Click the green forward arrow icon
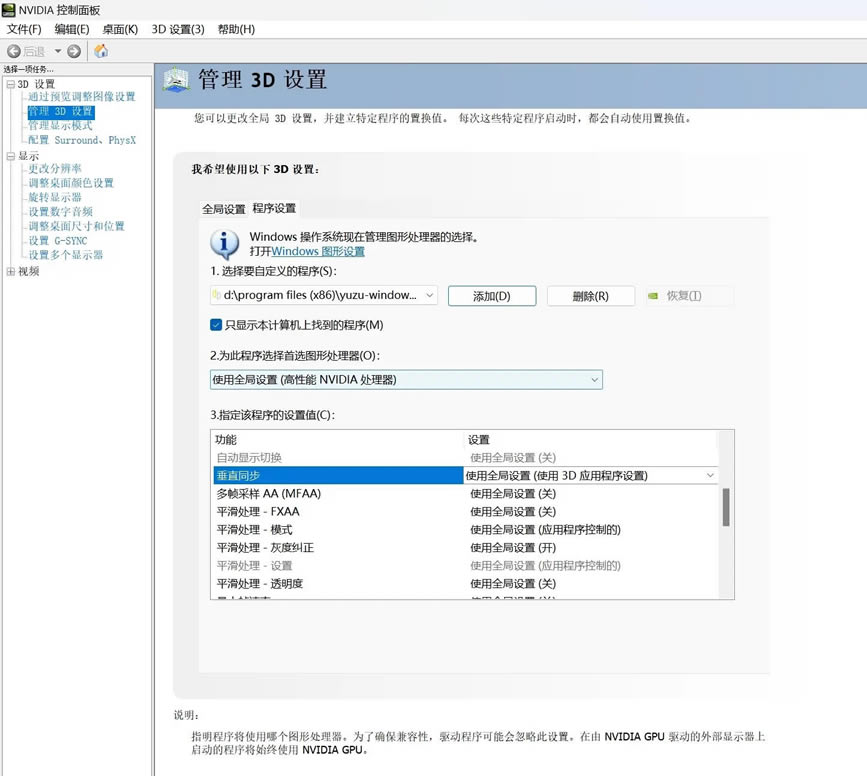 [x=74, y=51]
